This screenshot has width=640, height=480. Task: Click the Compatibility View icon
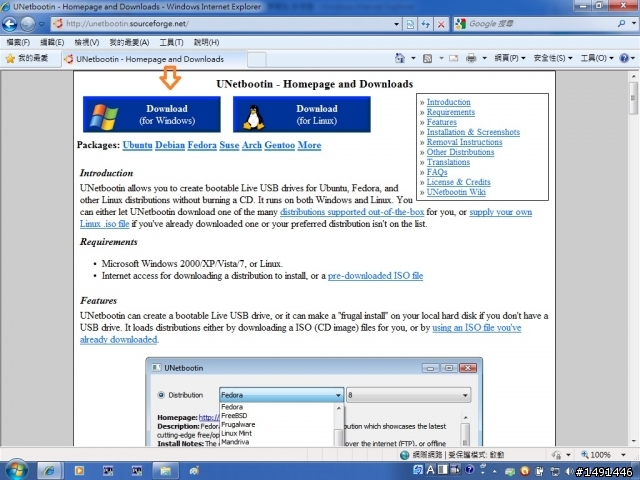[410, 24]
